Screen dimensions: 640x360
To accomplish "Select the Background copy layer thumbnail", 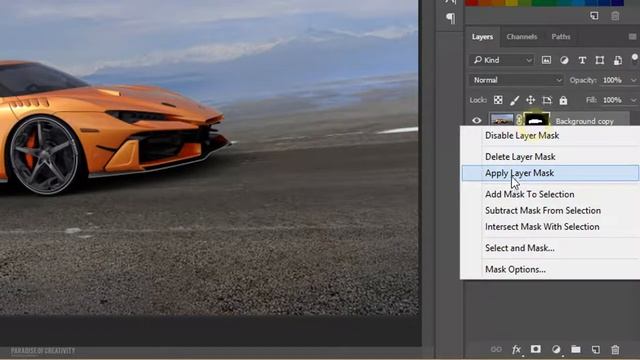I will (x=502, y=120).
